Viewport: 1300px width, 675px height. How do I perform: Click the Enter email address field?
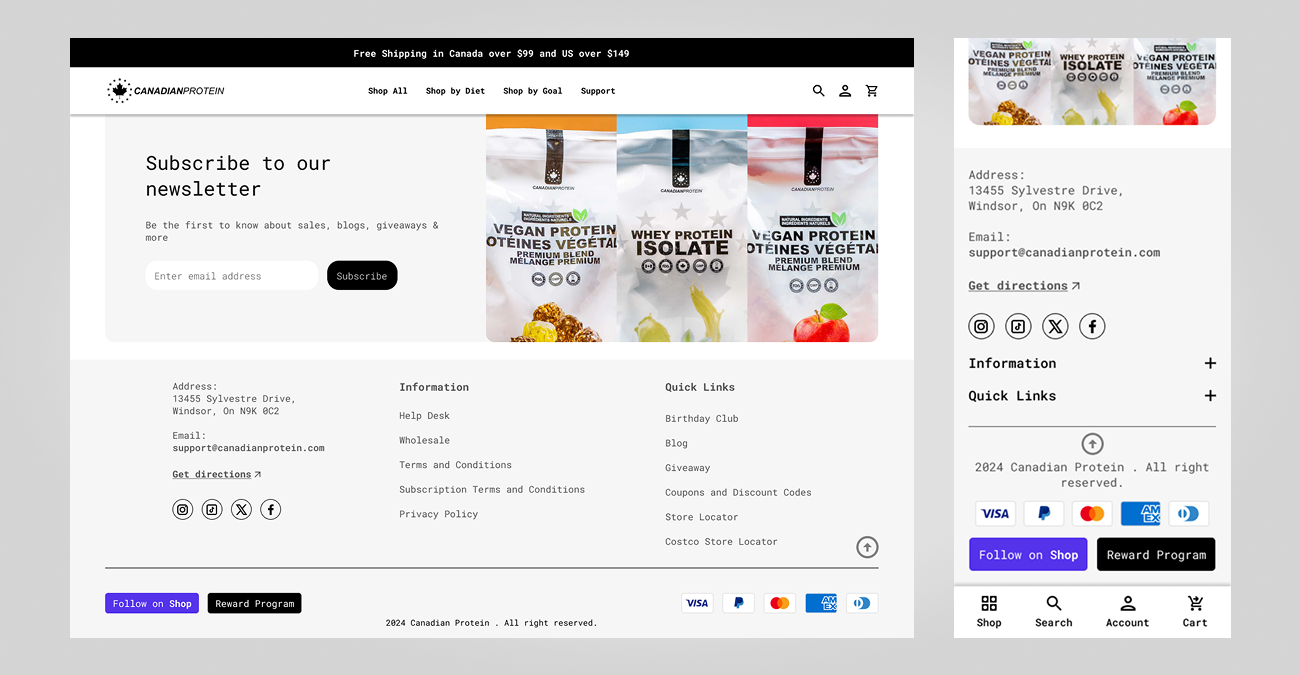click(232, 276)
